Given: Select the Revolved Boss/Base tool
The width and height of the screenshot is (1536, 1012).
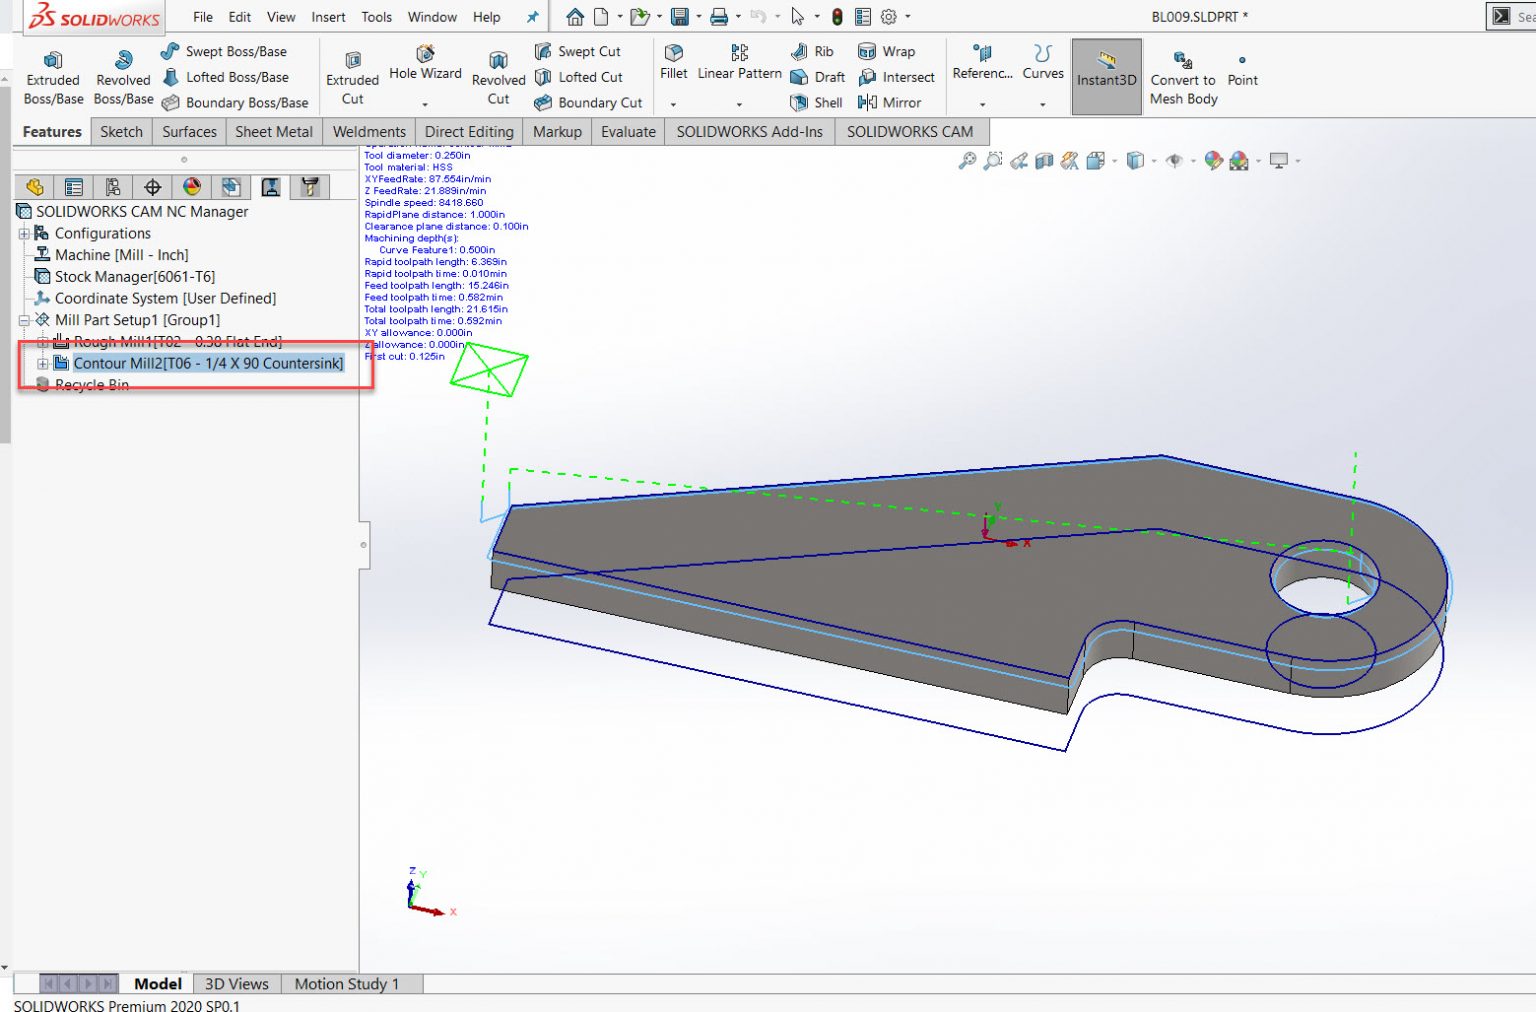Looking at the screenshot, I should pyautogui.click(x=123, y=77).
